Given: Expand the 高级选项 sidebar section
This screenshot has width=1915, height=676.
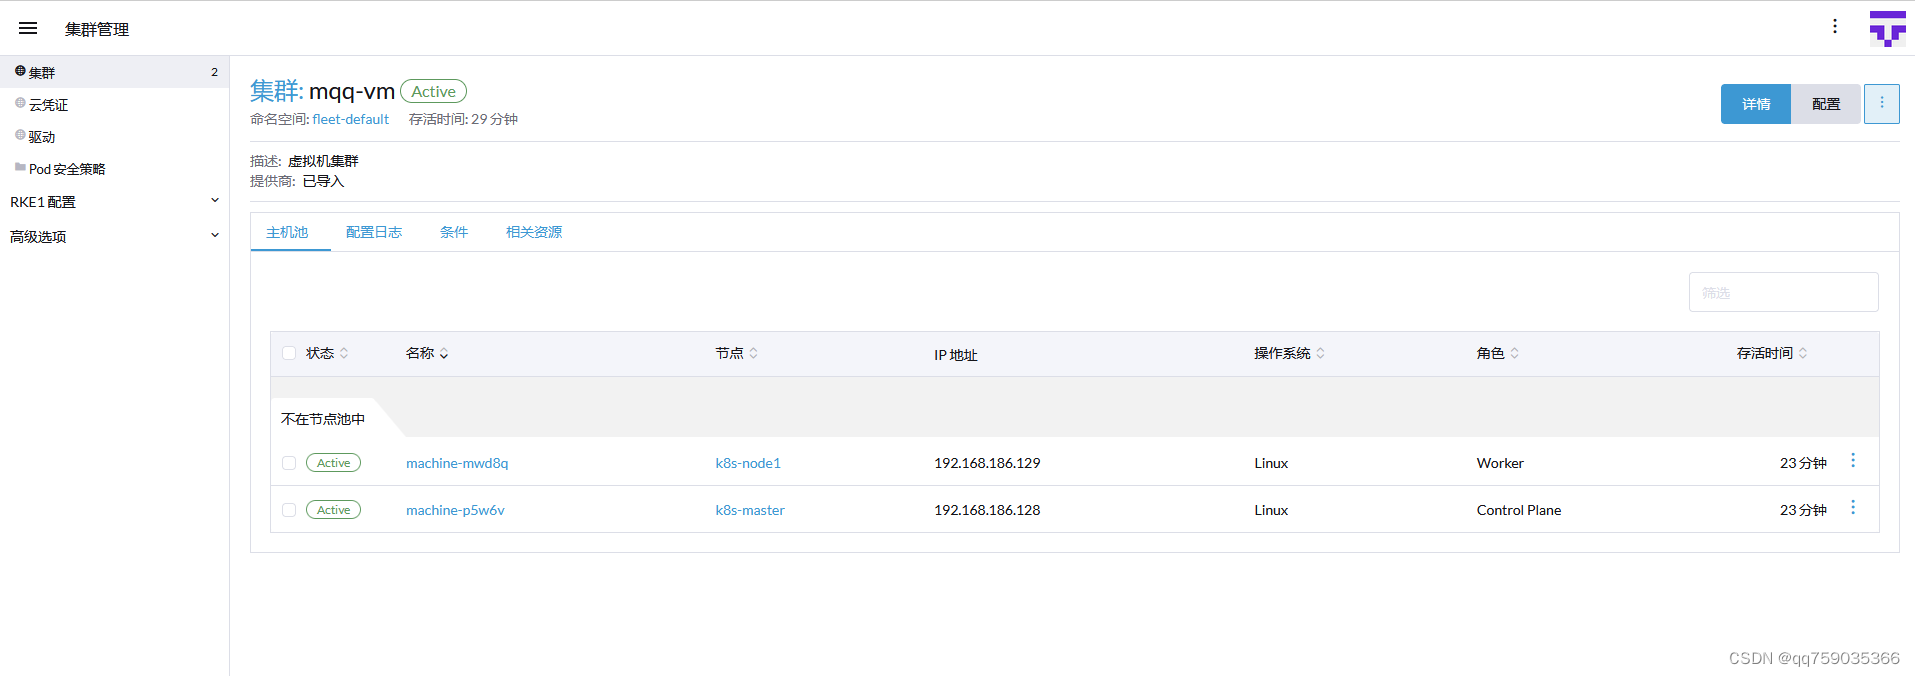Looking at the screenshot, I should [x=114, y=237].
